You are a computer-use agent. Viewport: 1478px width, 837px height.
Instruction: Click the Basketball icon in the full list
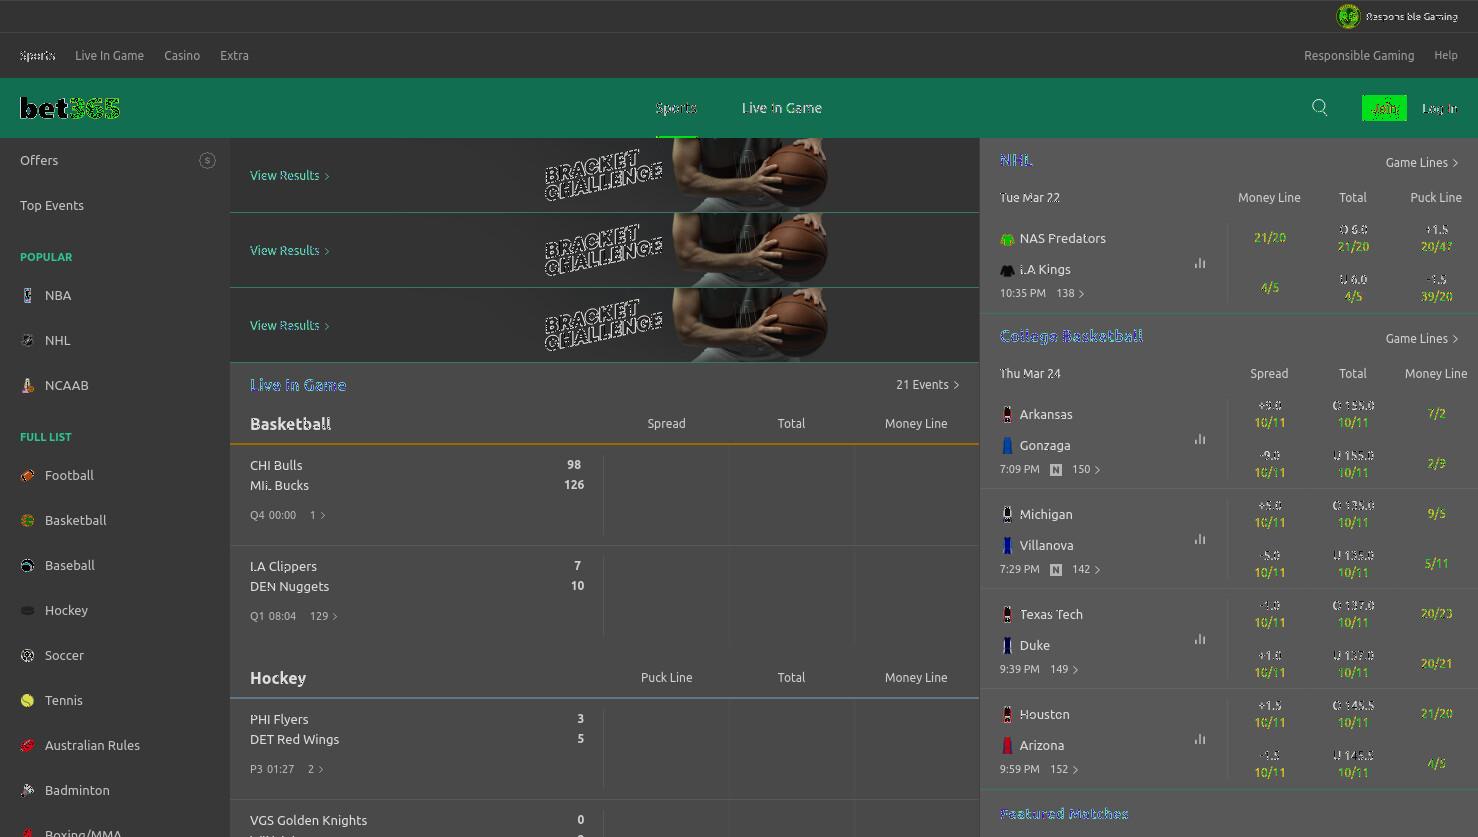[x=27, y=520]
